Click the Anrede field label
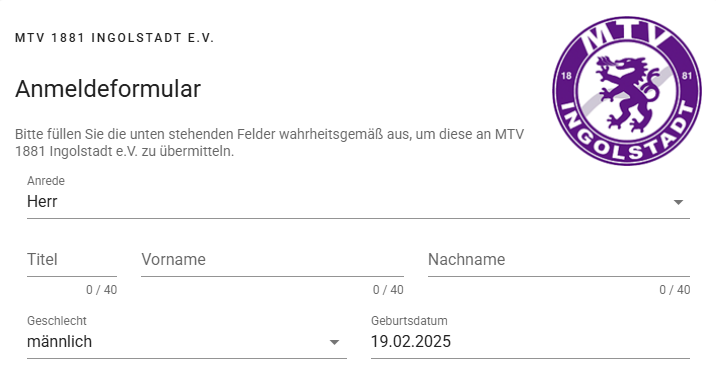Screen dimensions: 716x386 [46, 181]
